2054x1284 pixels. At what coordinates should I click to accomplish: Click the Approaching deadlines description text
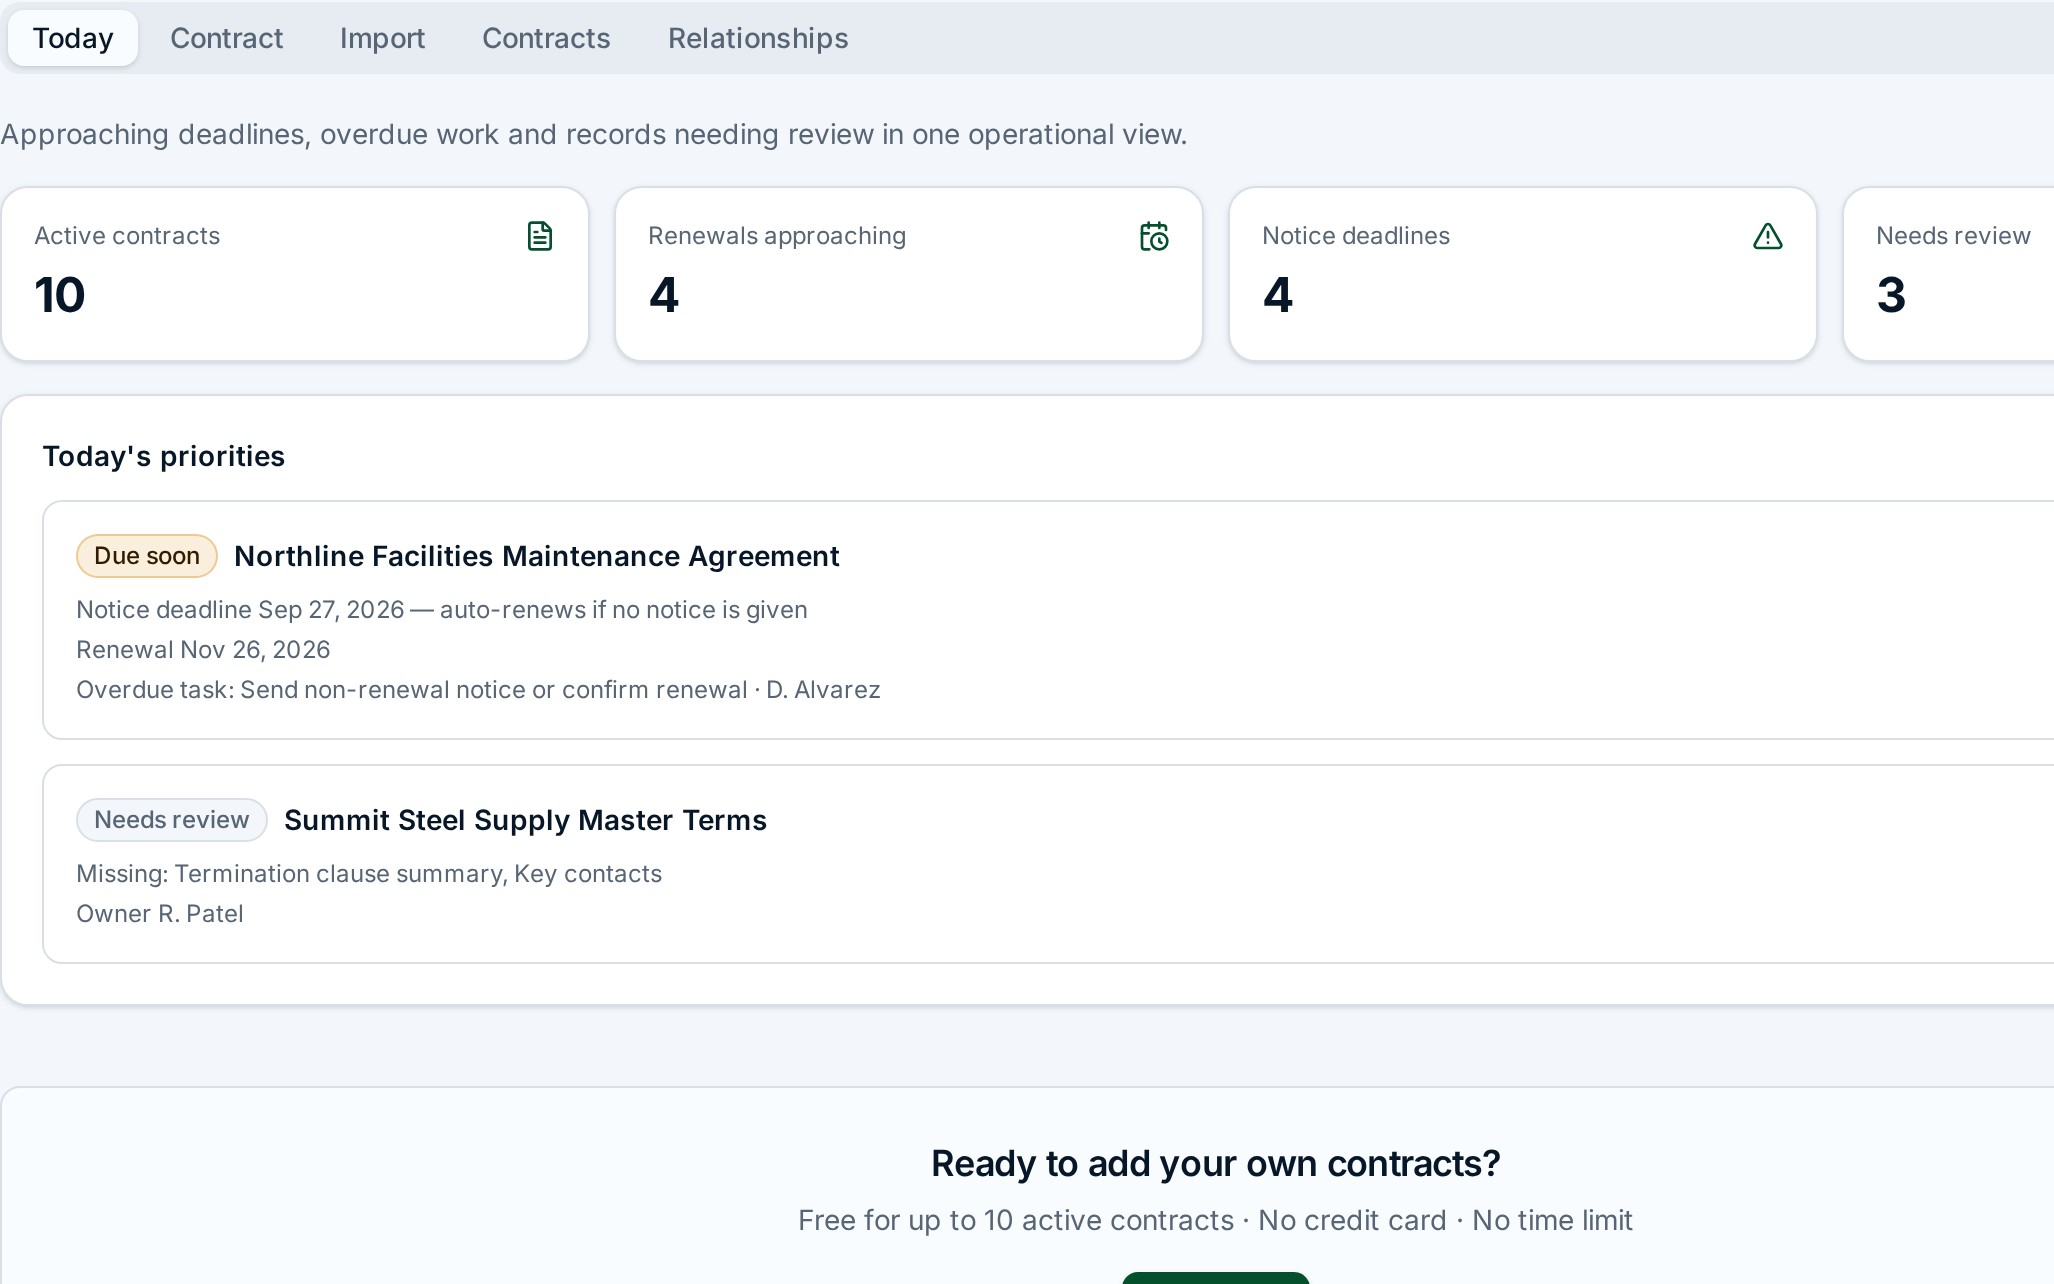594,134
